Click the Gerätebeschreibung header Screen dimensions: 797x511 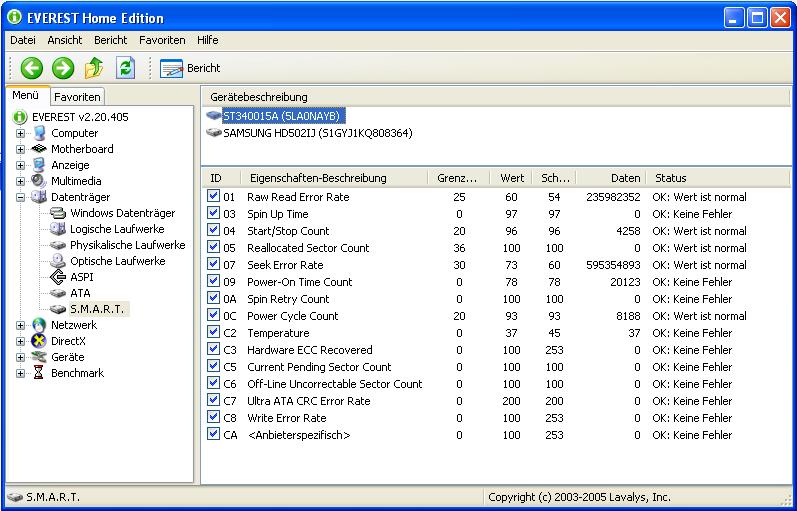[x=497, y=97]
